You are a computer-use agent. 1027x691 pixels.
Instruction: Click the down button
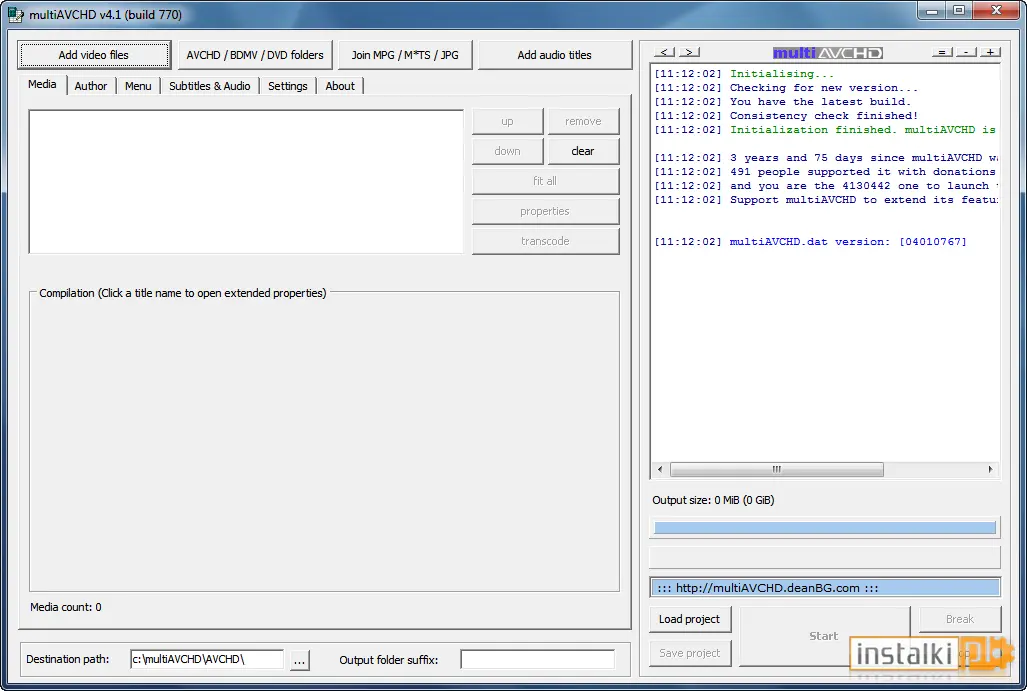click(x=508, y=151)
